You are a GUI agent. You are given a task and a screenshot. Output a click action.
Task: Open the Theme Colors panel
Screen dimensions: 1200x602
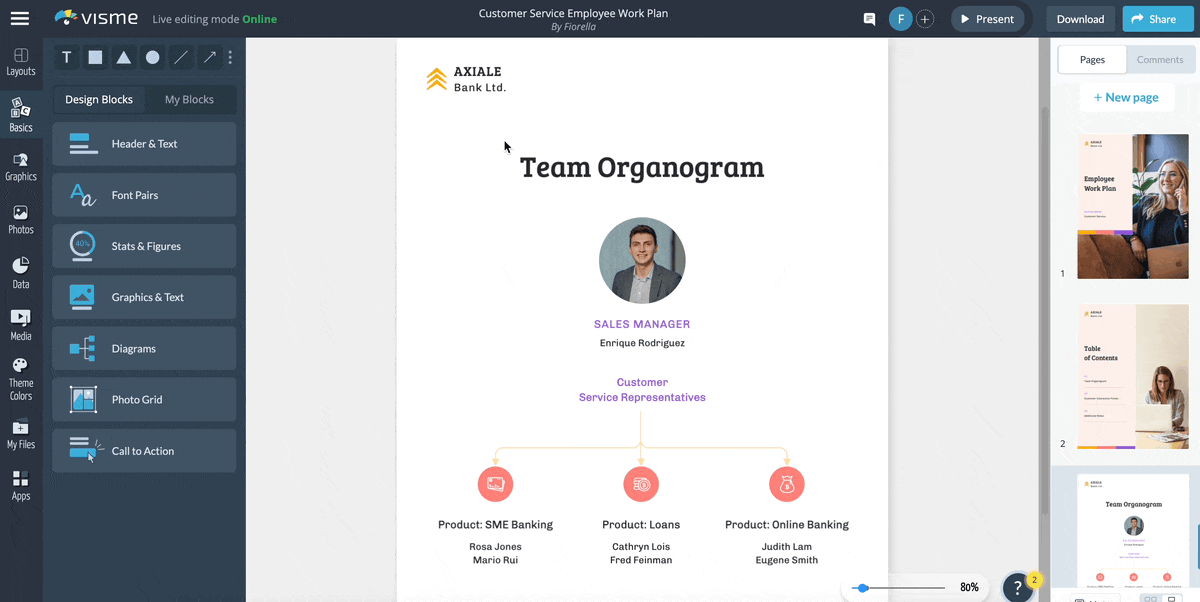click(21, 378)
